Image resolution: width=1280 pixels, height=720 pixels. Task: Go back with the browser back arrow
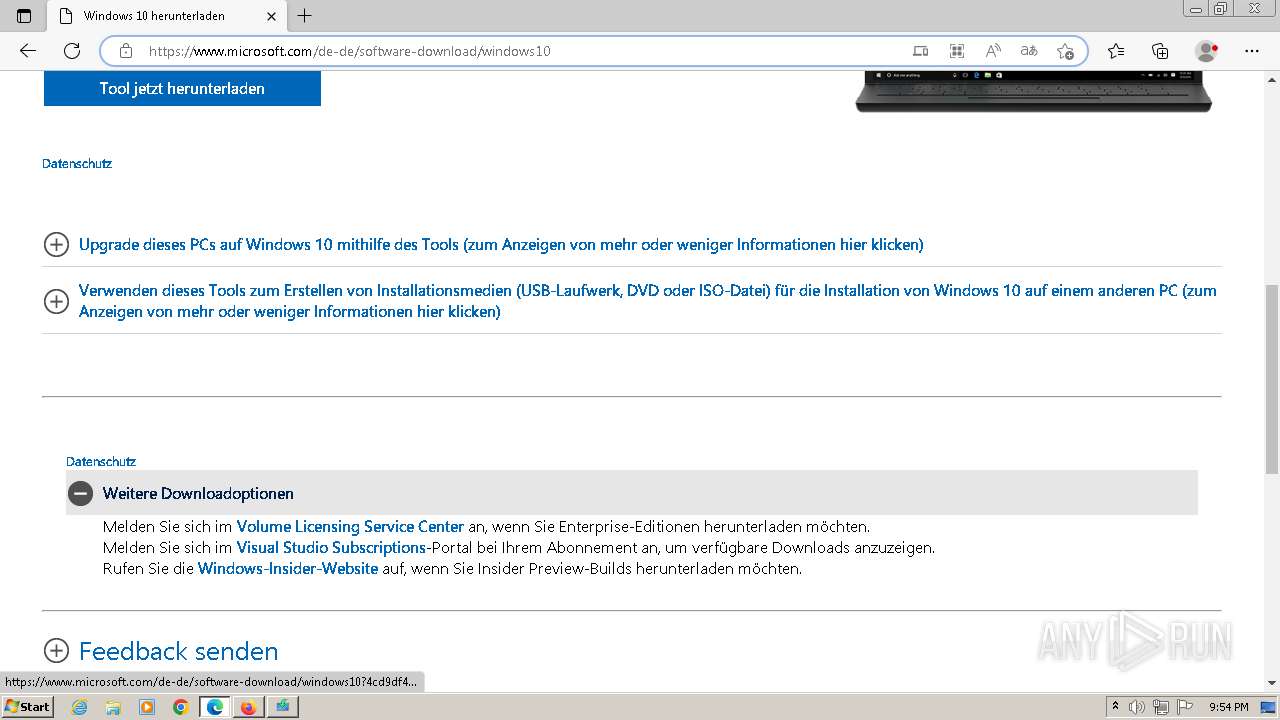[x=28, y=51]
